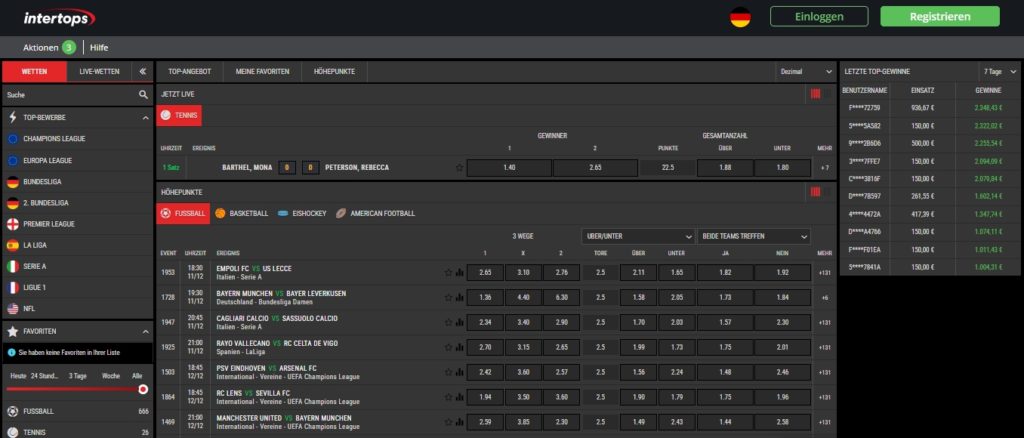This screenshot has width=1024, height=438.
Task: Open stats chart for Empoli FC match
Action: click(459, 273)
